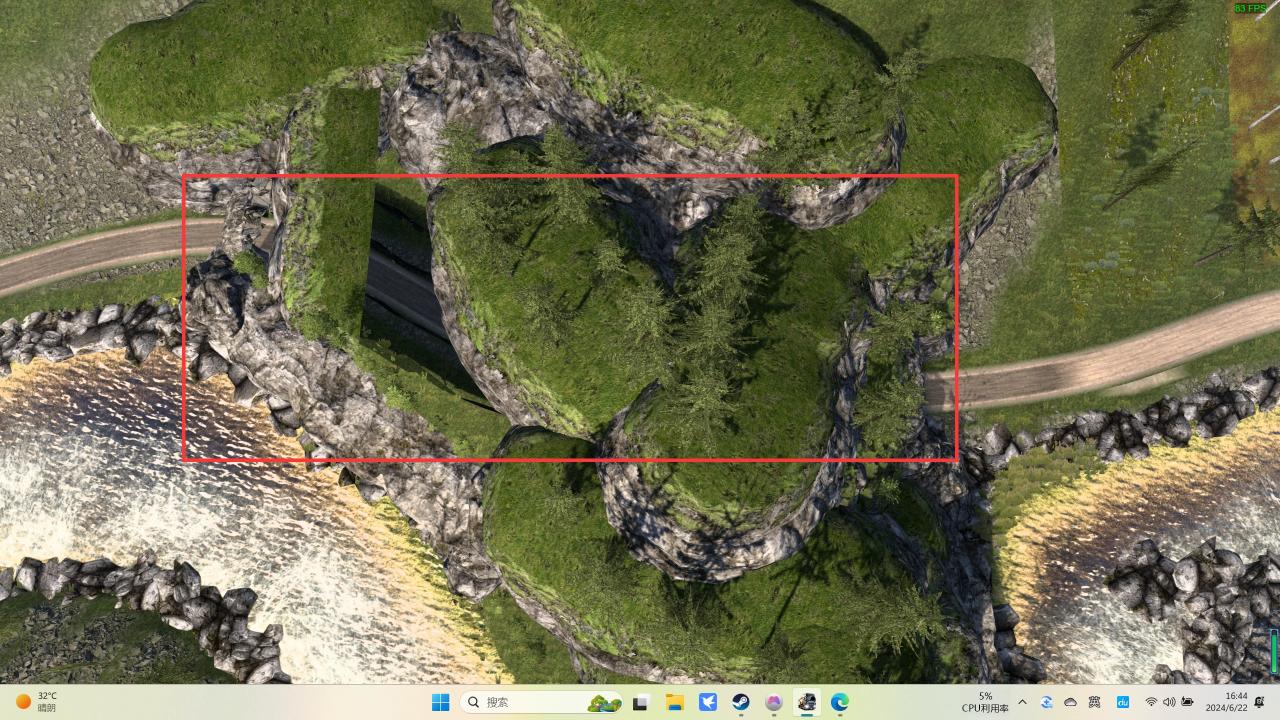Expand the hidden system tray icons
The image size is (1280, 720).
(x=1022, y=702)
